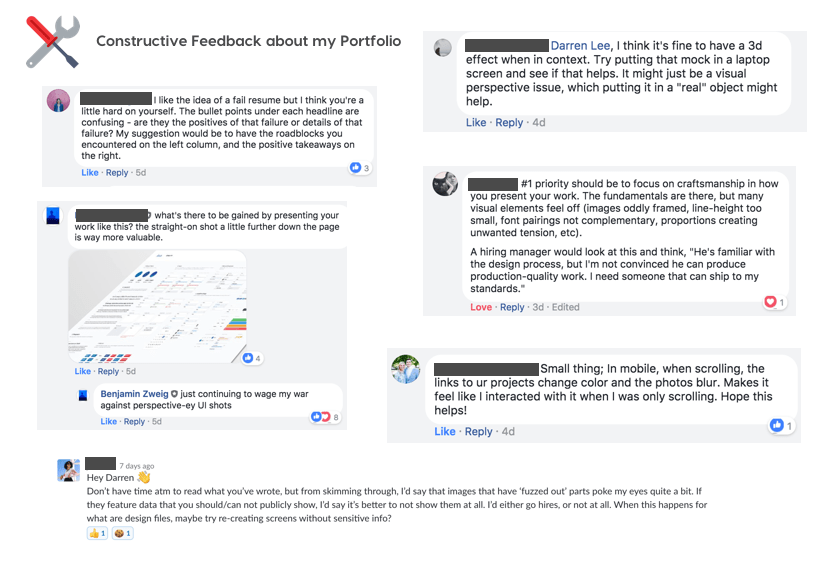Like the fail resume comment
The image size is (820, 566).
click(90, 173)
